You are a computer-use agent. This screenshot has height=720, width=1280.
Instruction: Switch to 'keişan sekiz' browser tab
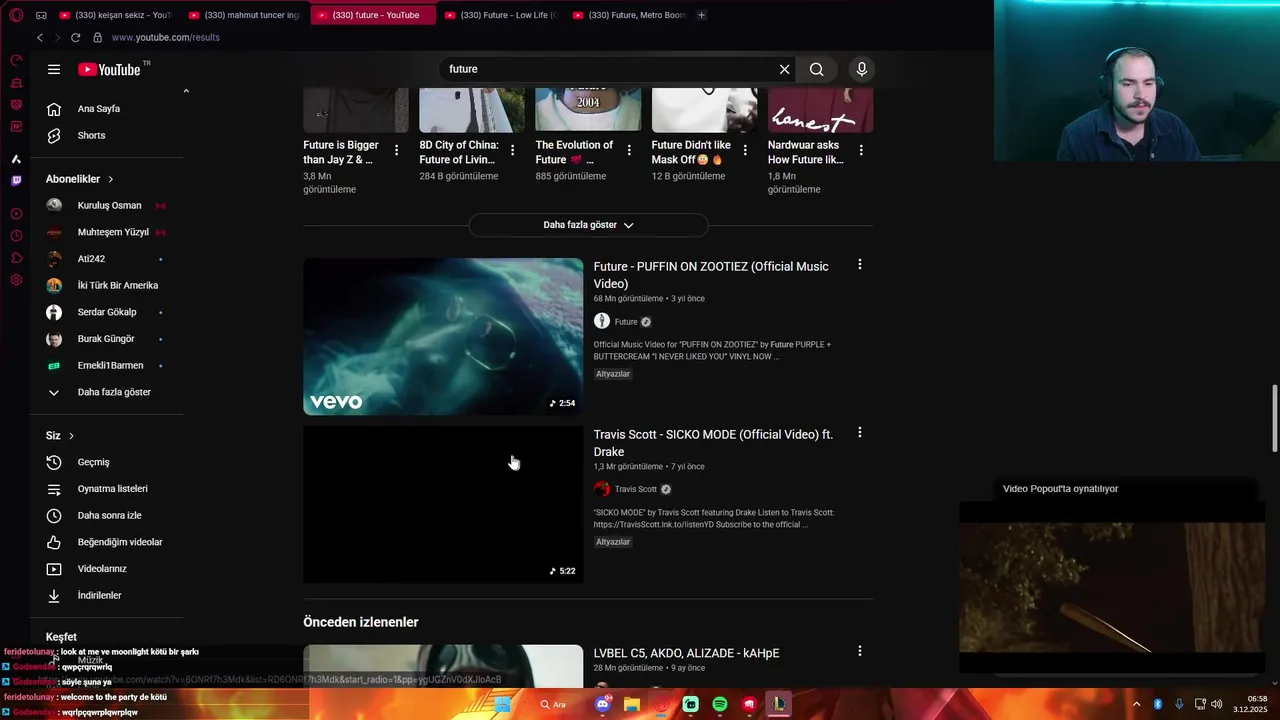[116, 15]
